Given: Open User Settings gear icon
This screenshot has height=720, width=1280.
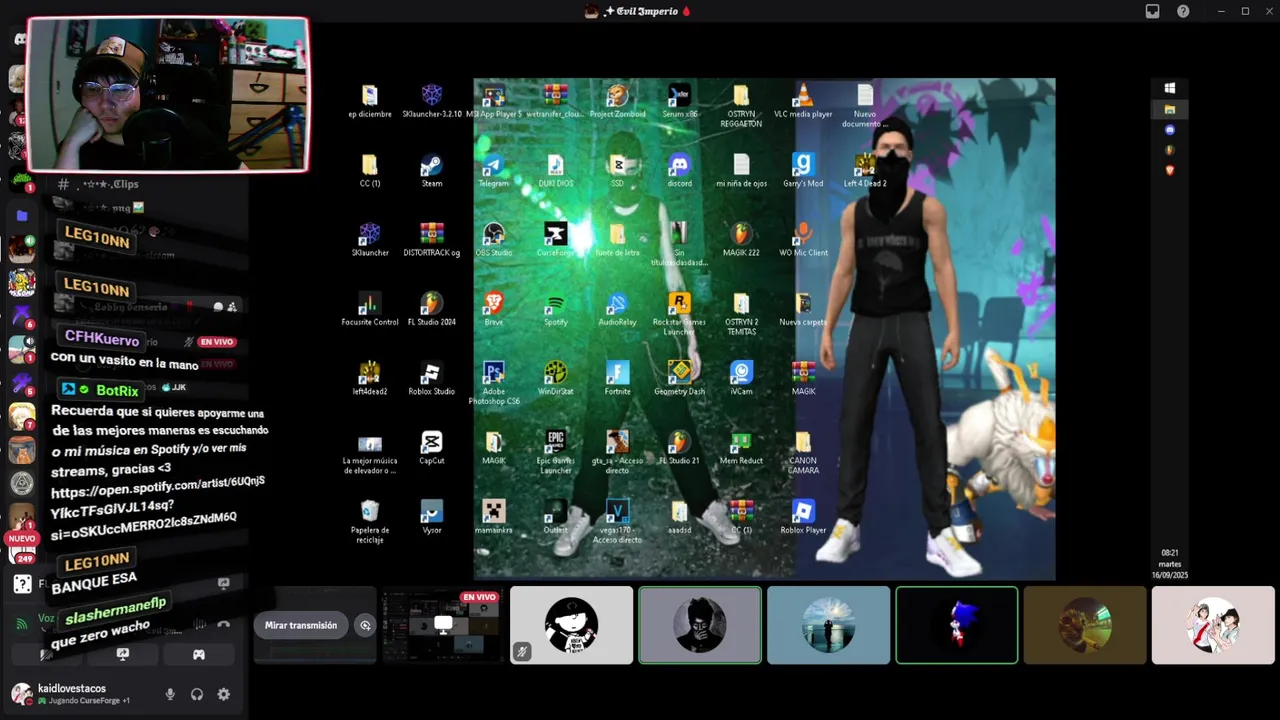Looking at the screenshot, I should tap(224, 694).
